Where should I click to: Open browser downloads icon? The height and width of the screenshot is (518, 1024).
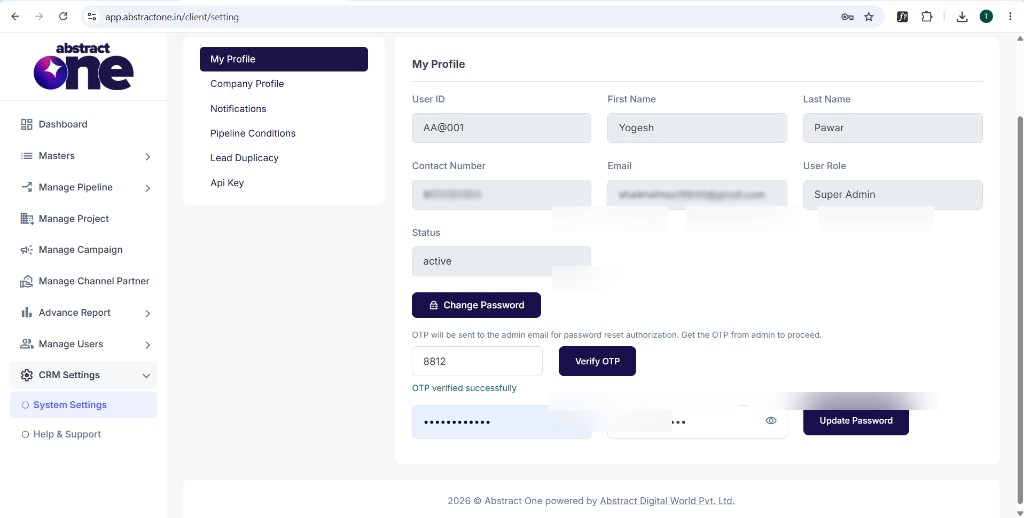click(962, 17)
